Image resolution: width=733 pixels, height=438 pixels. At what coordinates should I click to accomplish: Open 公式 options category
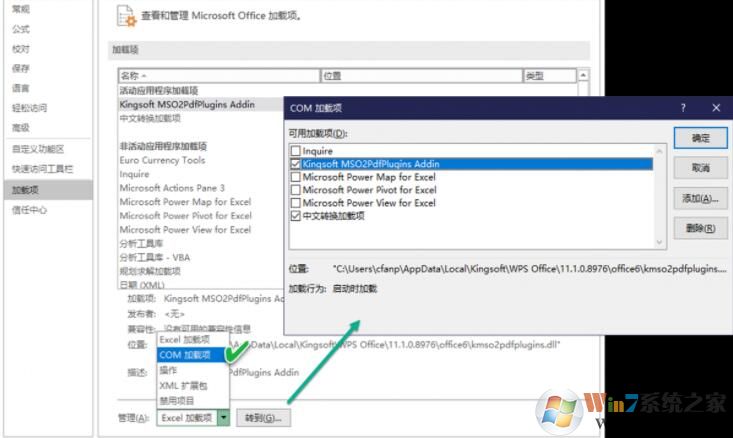(21, 29)
